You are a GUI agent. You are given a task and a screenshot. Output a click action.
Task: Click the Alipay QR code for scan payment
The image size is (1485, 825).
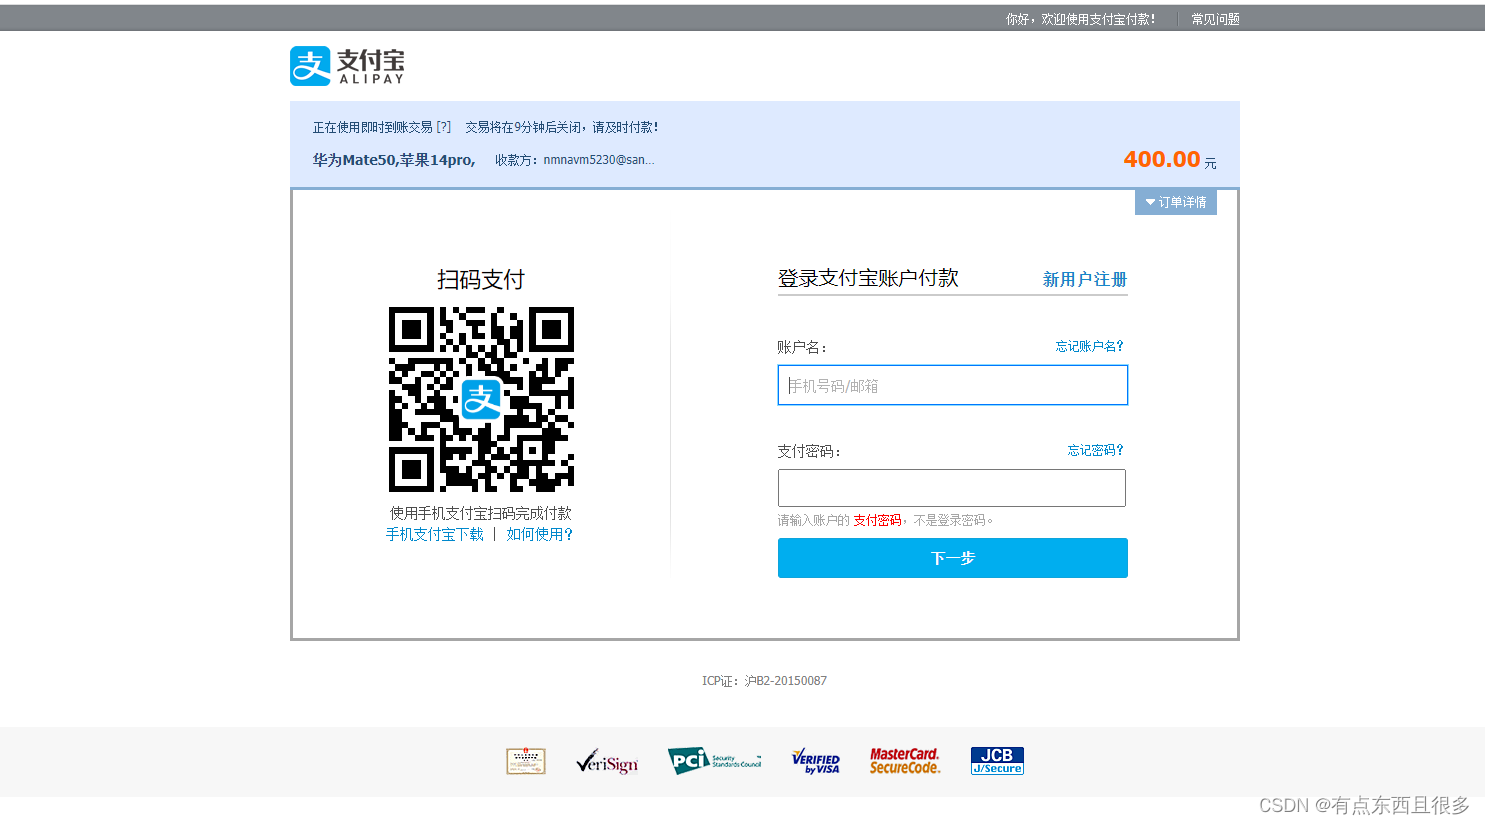point(481,399)
